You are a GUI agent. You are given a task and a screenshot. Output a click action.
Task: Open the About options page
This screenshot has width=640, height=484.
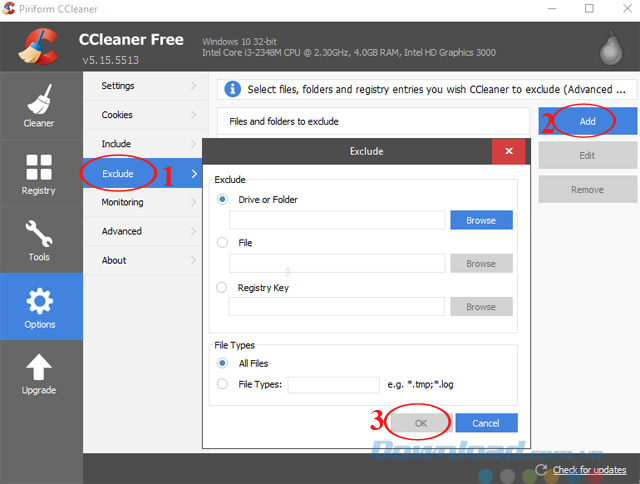coord(143,260)
